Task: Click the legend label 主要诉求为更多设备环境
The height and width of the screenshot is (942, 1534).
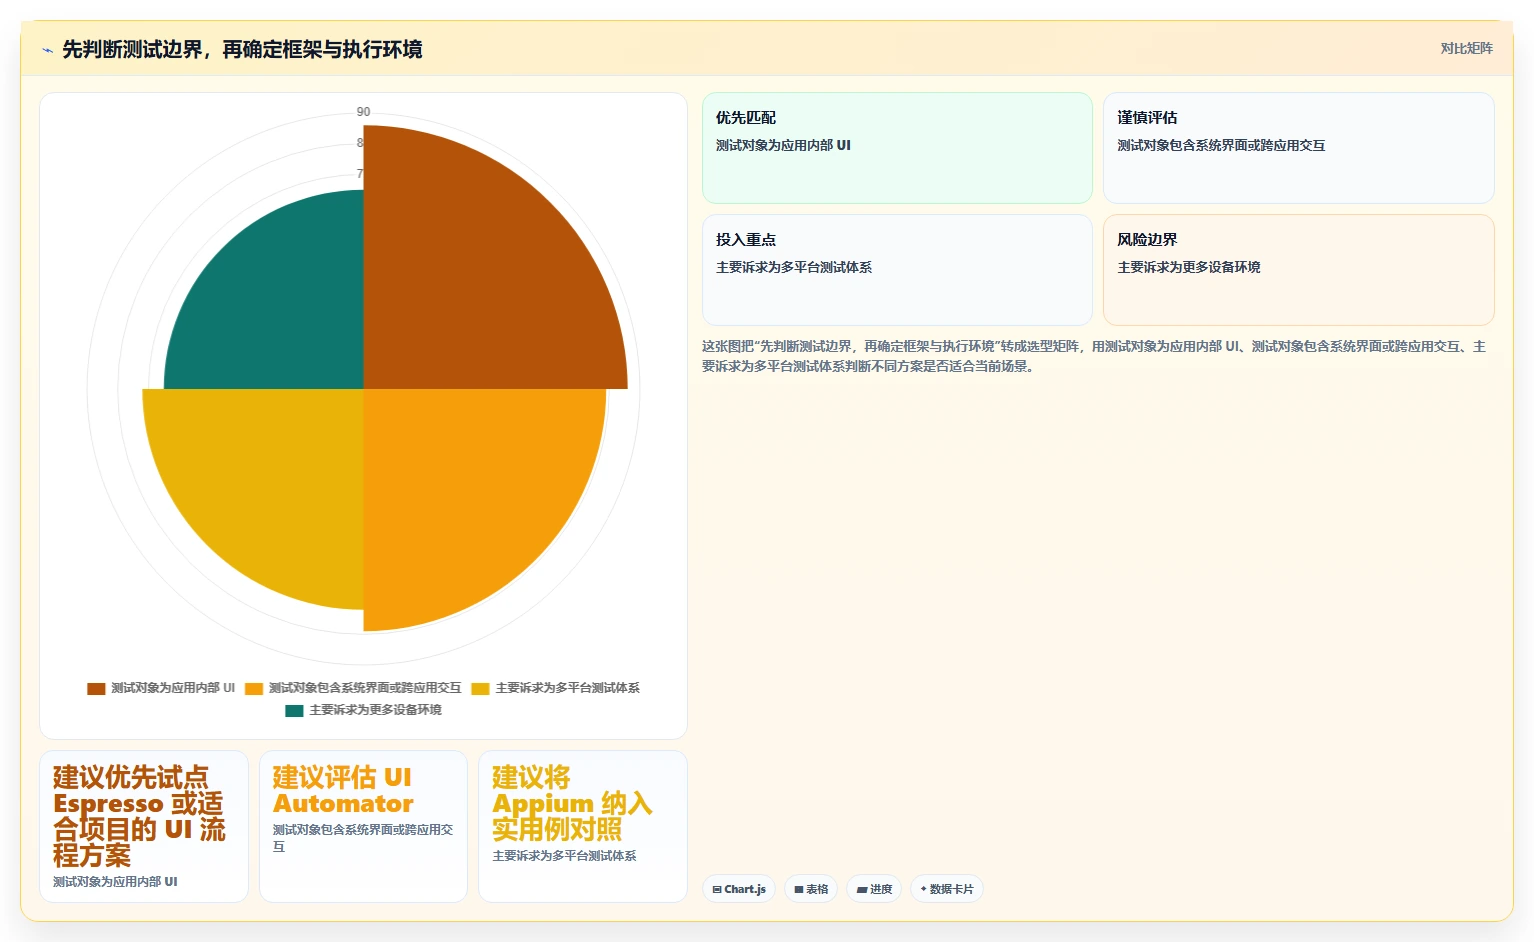Action: click(x=375, y=710)
